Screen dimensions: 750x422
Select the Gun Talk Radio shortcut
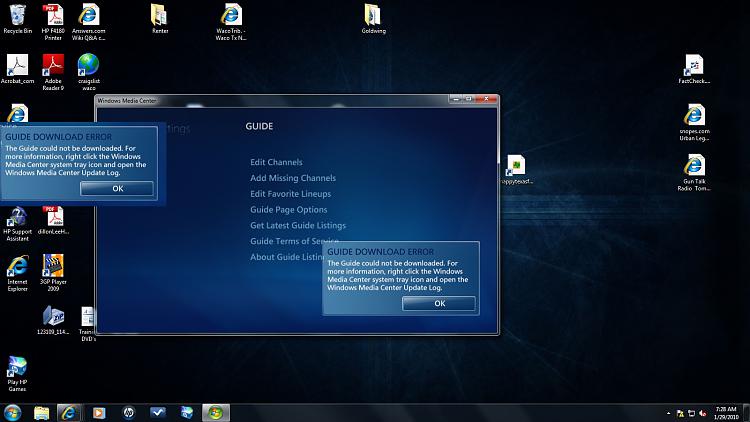point(694,172)
